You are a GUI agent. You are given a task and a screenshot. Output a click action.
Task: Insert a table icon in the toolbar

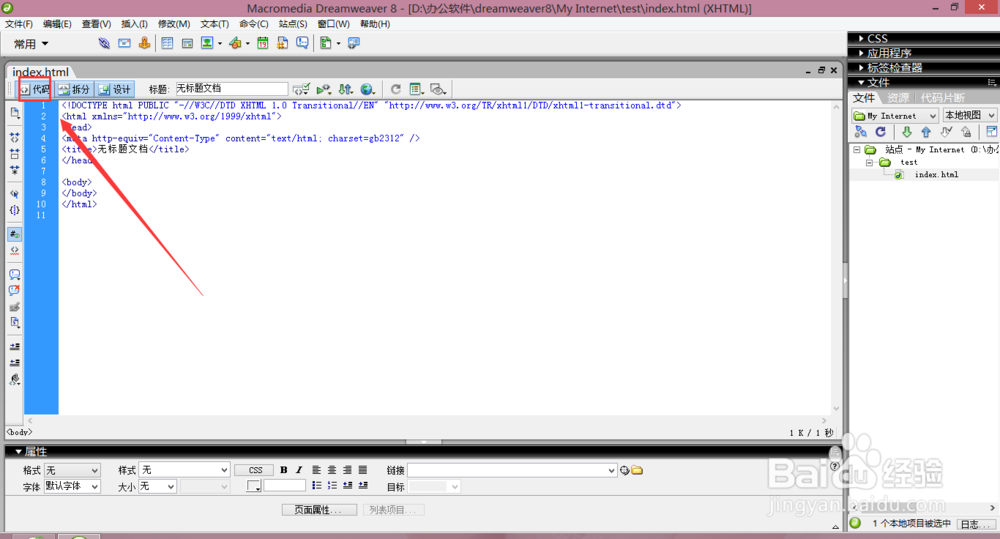pos(167,43)
